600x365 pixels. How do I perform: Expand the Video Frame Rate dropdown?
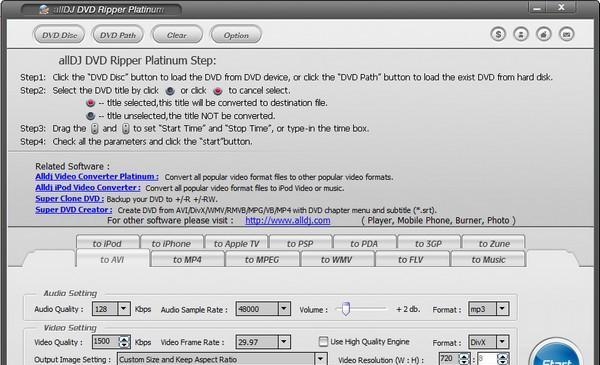pos(284,342)
